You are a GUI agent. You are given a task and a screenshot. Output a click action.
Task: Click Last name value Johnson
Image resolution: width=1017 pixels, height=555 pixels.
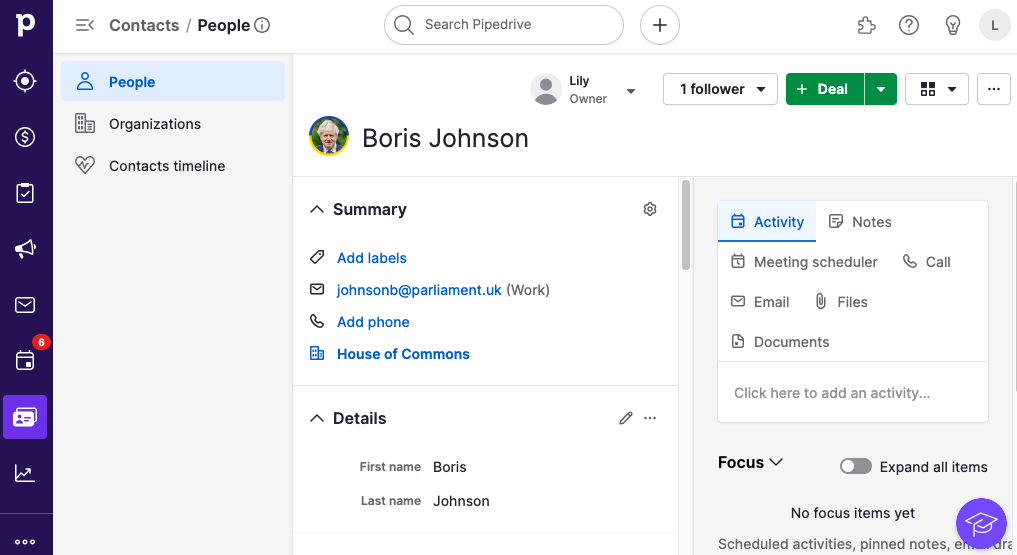click(461, 501)
